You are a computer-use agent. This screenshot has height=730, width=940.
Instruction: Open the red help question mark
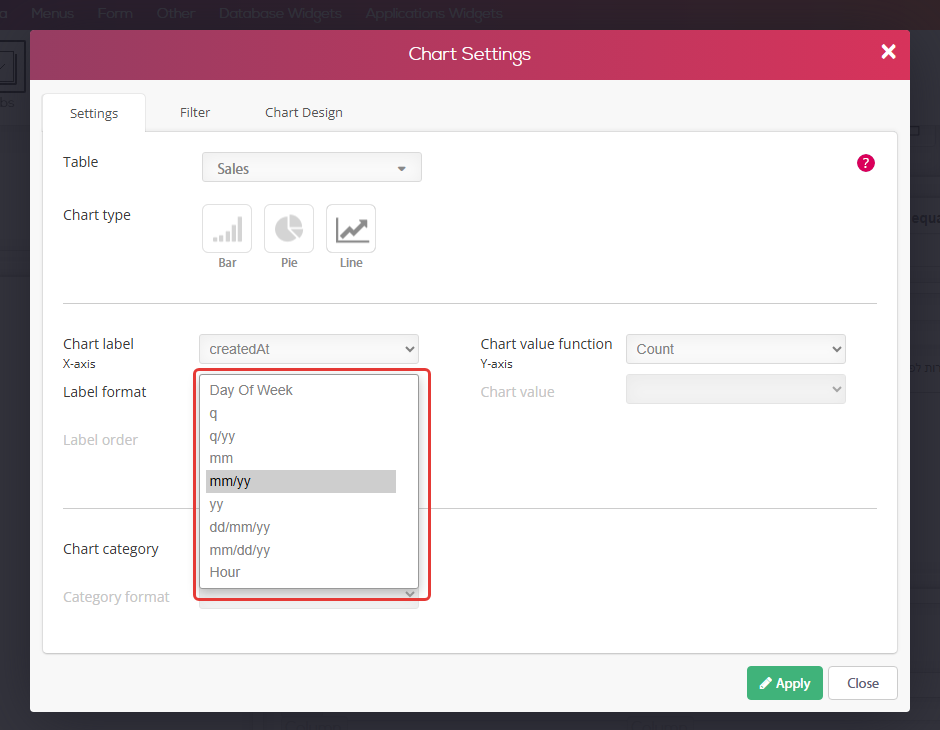pyautogui.click(x=865, y=163)
